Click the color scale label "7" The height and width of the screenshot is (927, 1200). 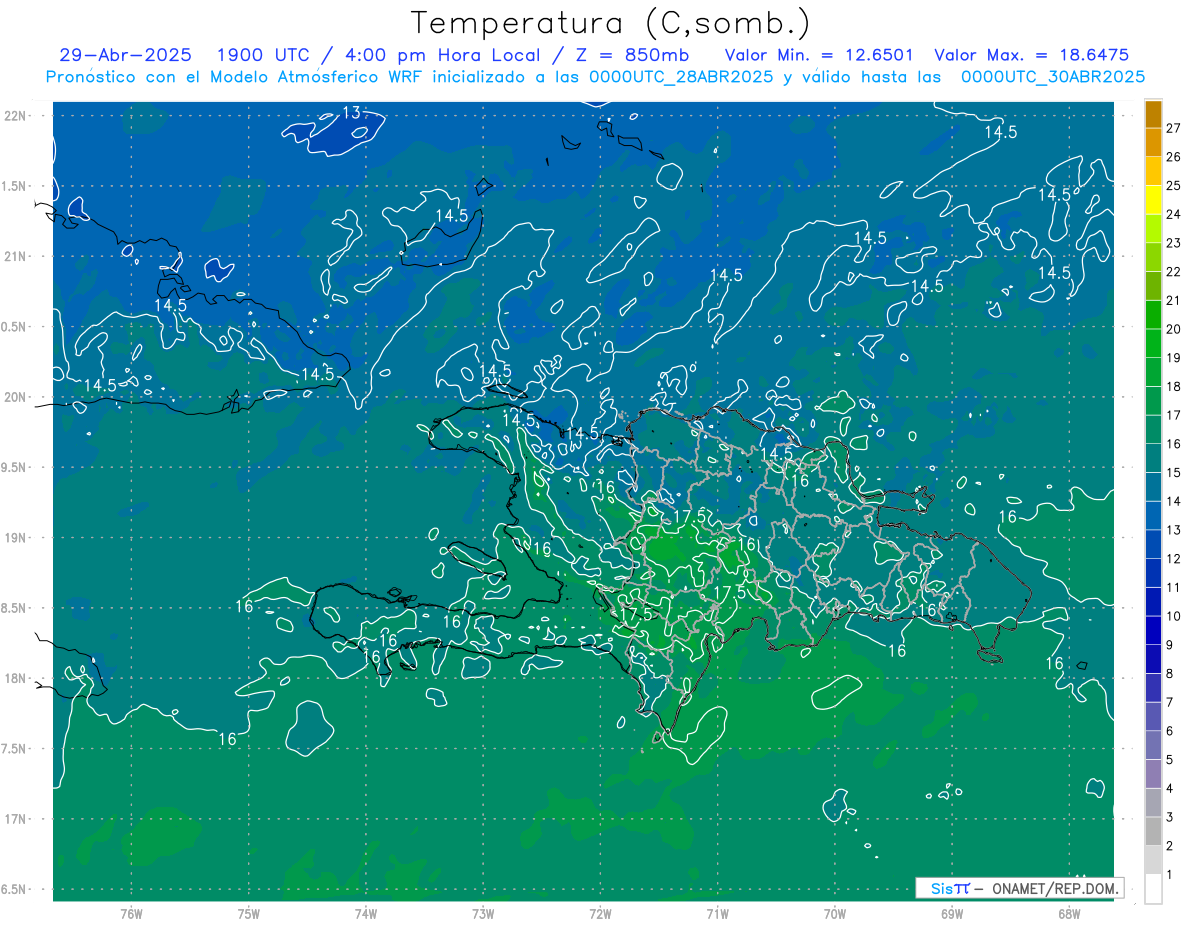click(1170, 703)
